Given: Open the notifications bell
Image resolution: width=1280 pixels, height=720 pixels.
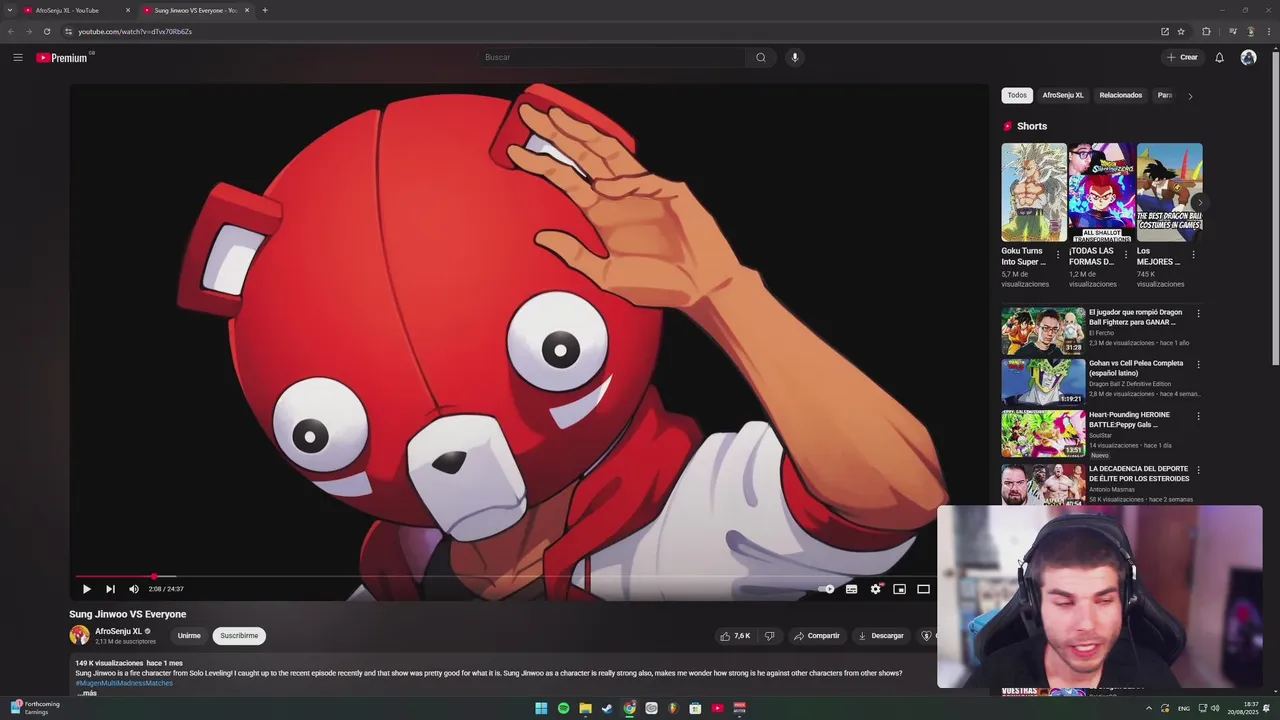Looking at the screenshot, I should coord(1219,57).
